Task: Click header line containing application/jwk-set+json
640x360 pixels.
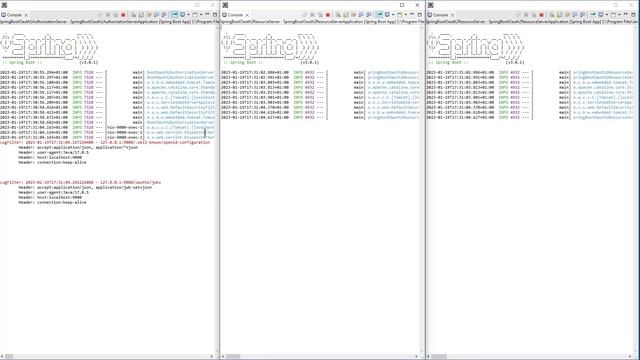Action: (85, 187)
